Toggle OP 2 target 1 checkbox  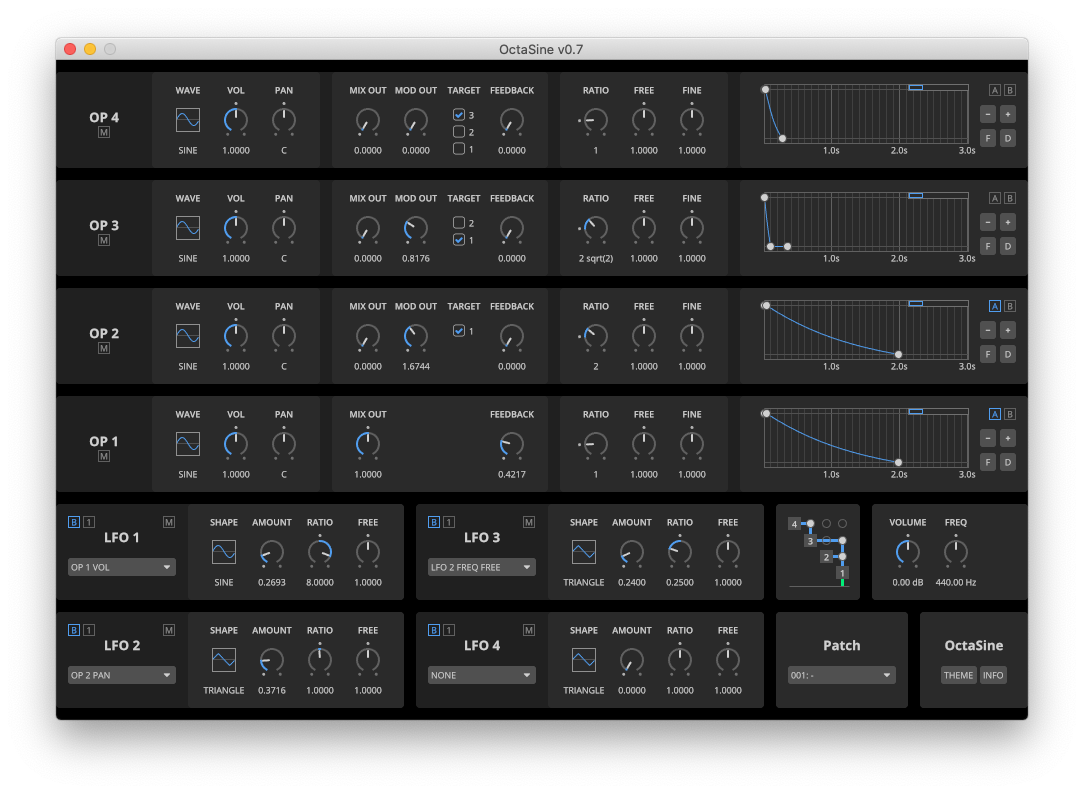pos(458,331)
